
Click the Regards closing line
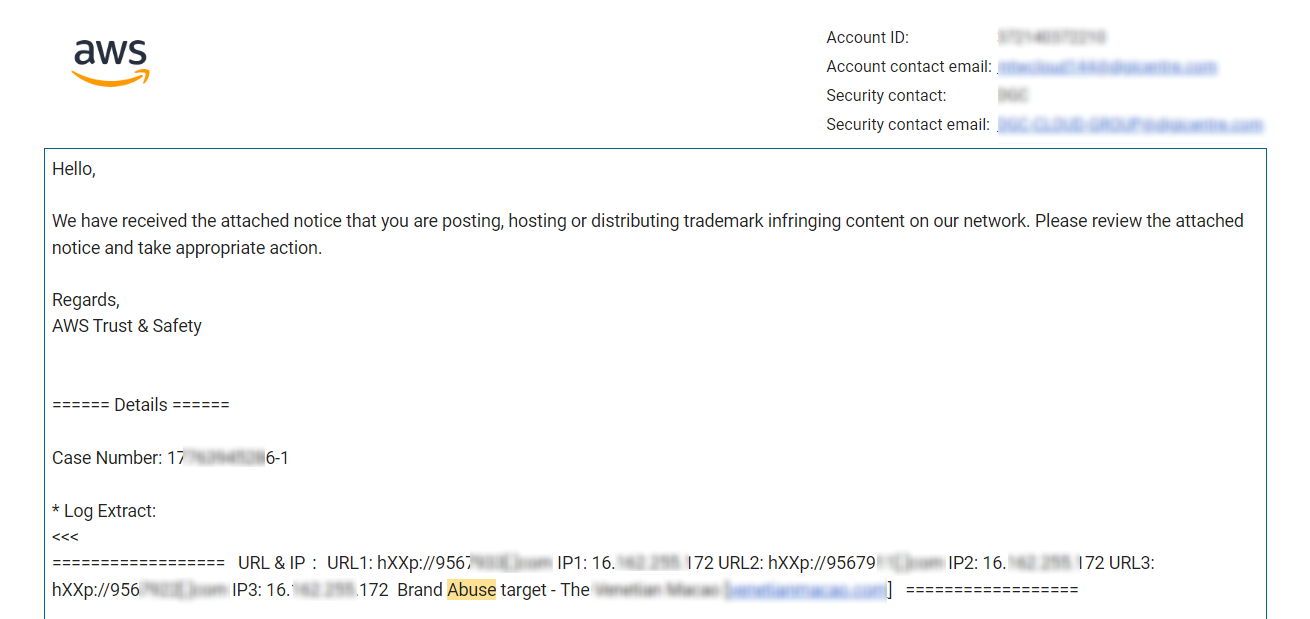86,300
